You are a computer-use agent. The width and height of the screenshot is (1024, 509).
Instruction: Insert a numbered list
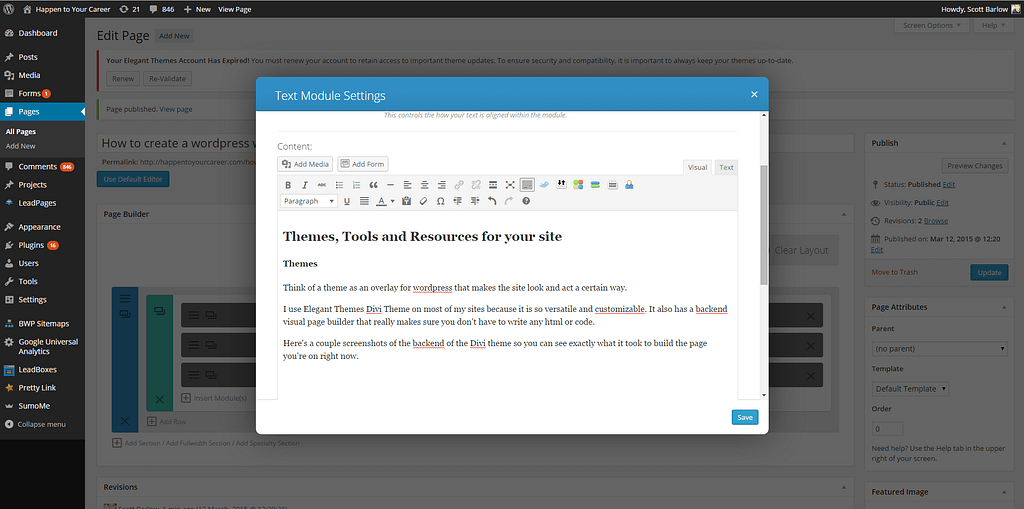coord(356,185)
